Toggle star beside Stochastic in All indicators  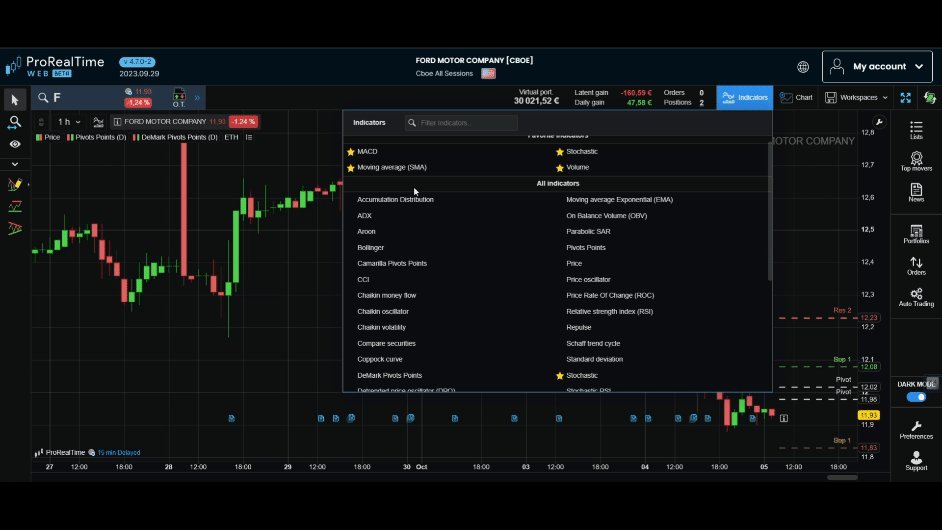[560, 376]
